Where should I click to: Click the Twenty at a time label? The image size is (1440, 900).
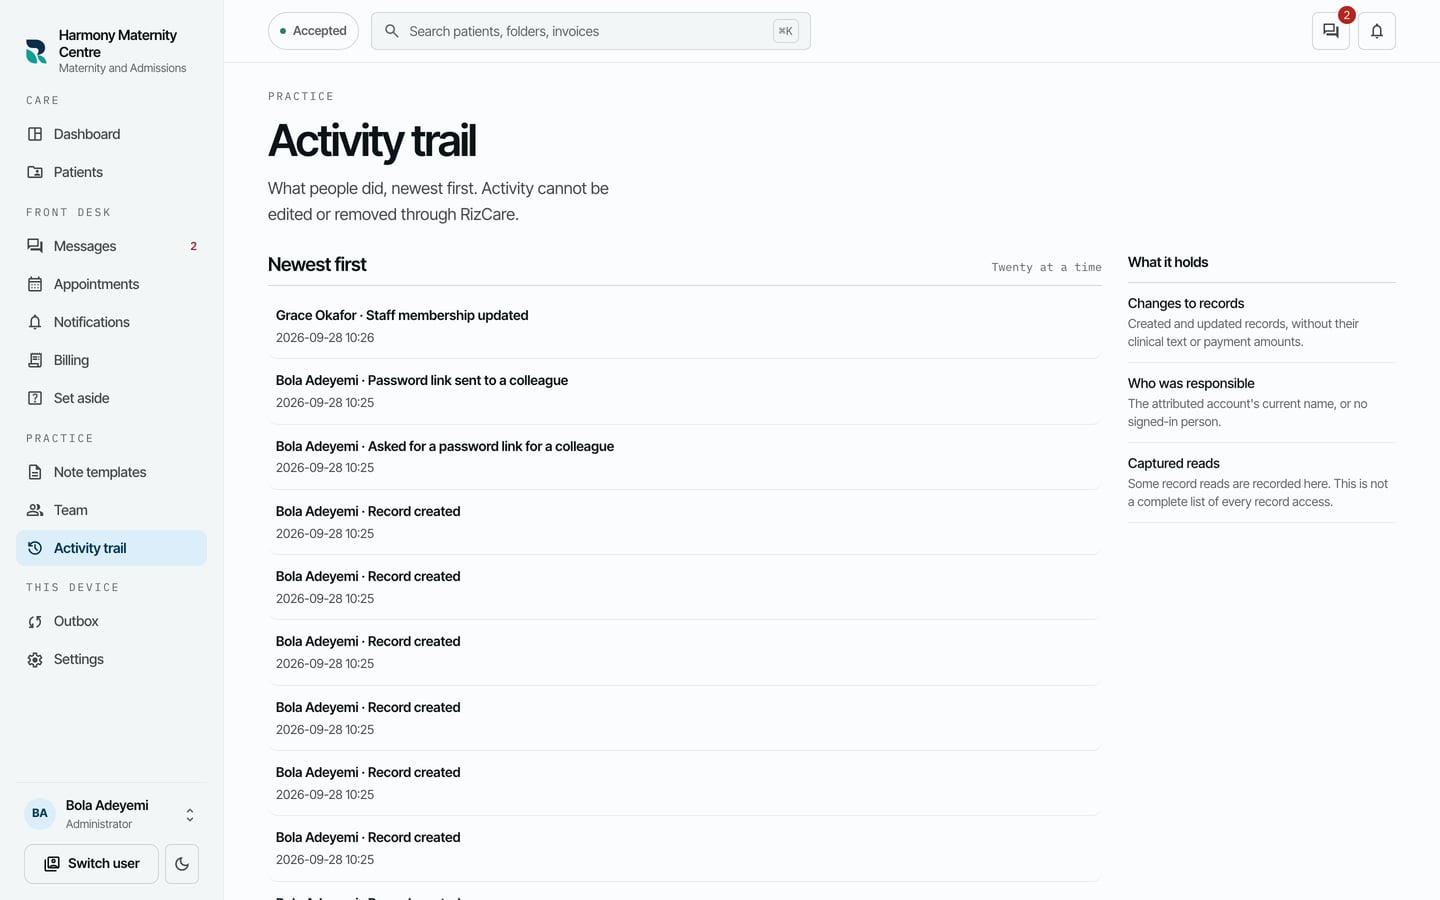[1046, 267]
